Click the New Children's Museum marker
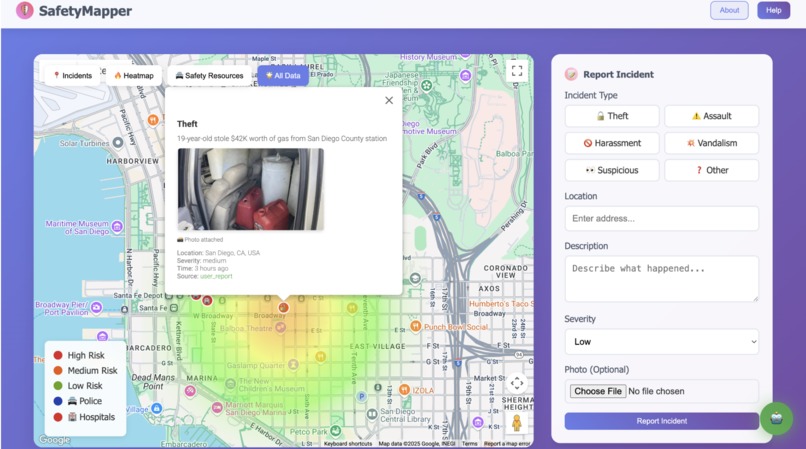 pyautogui.click(x=230, y=384)
